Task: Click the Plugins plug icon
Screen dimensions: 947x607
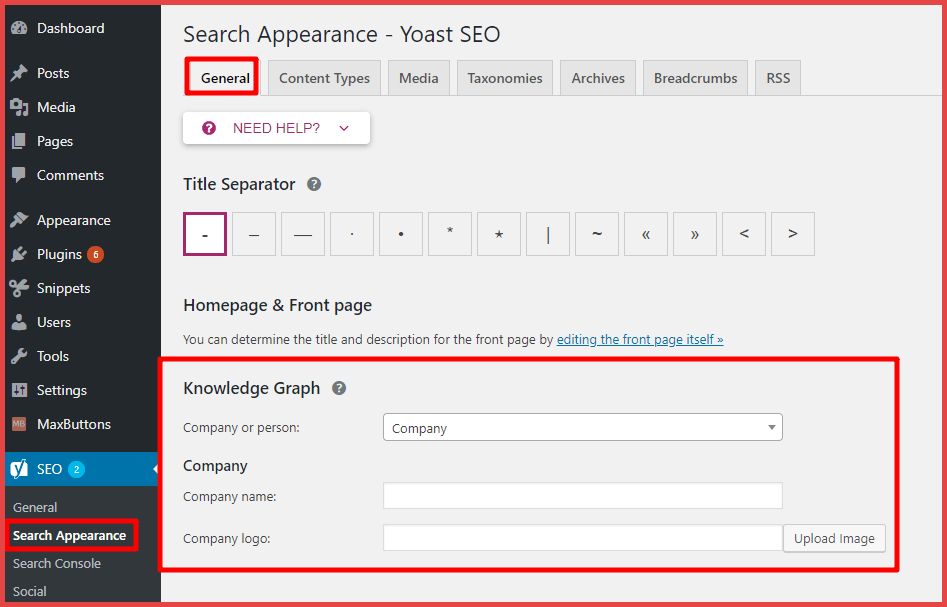Action: point(19,254)
